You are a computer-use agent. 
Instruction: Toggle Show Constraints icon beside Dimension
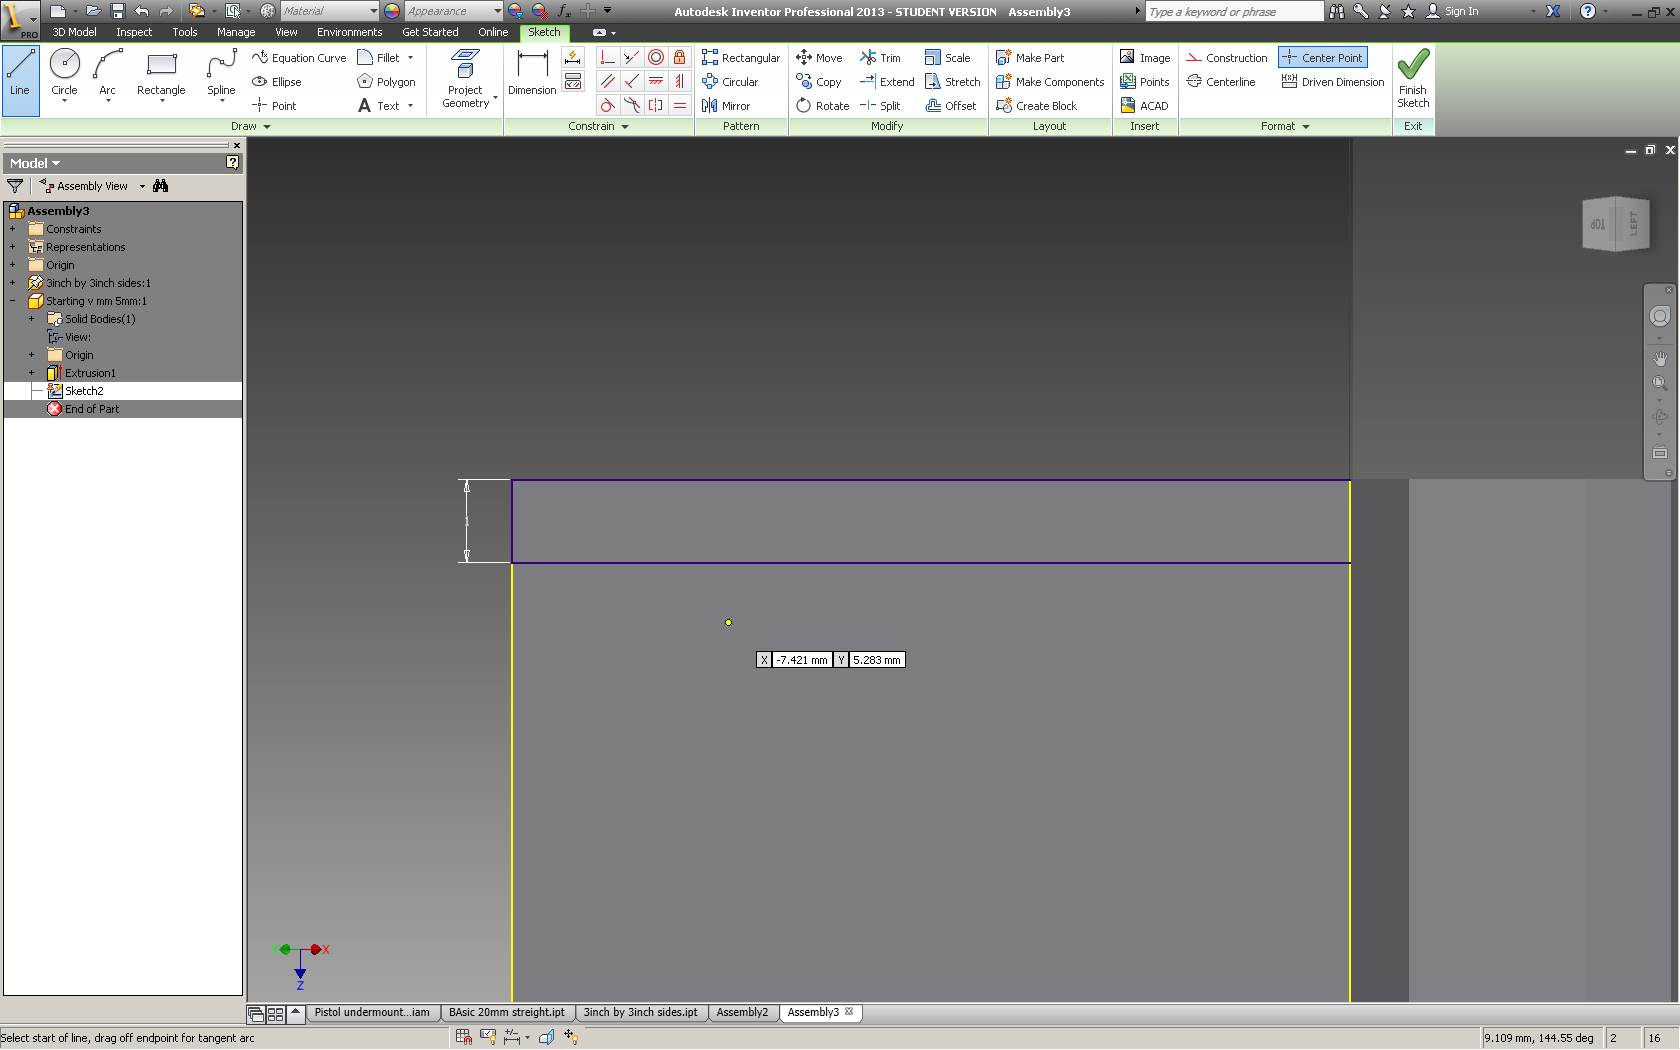click(x=573, y=82)
